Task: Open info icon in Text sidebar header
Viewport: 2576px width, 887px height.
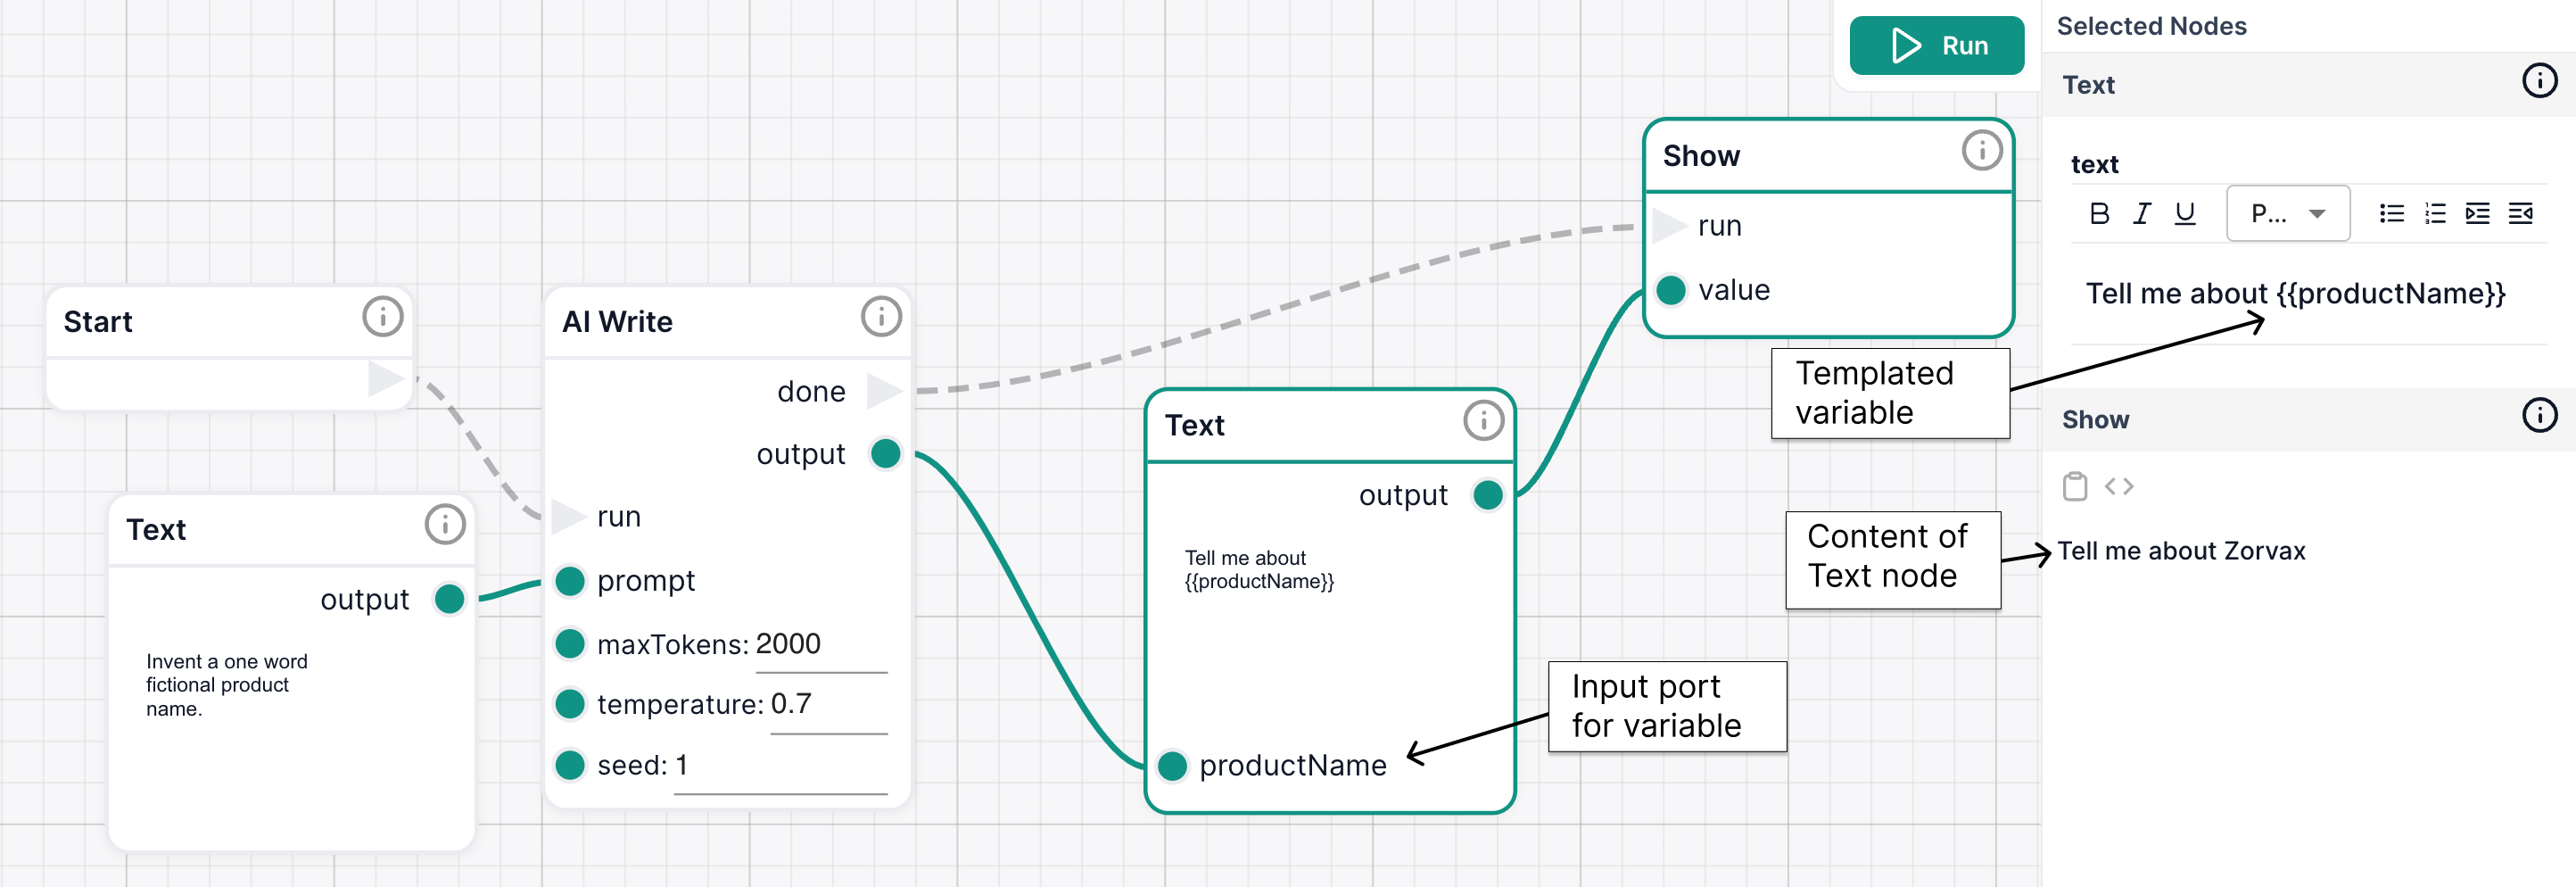Action: pos(2540,81)
